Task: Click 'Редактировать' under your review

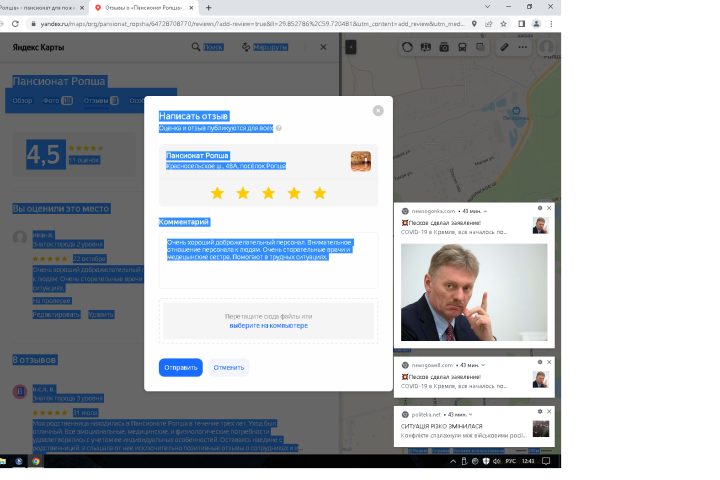Action: [x=56, y=315]
